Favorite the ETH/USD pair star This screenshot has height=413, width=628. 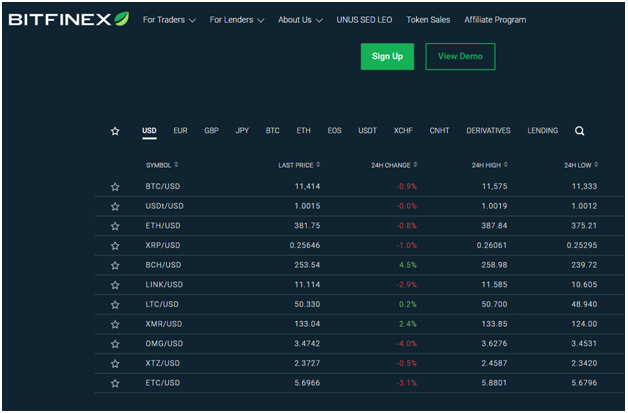pos(115,226)
